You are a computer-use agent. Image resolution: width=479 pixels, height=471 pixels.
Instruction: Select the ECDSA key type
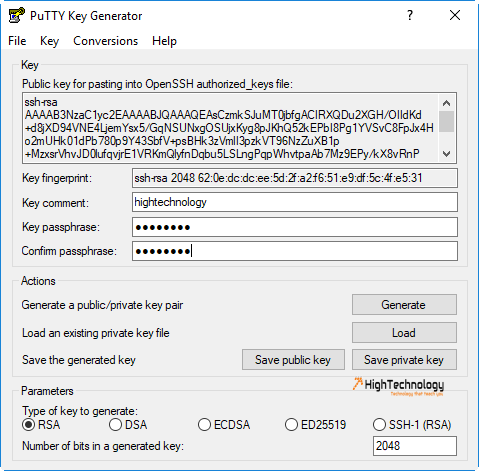coord(204,425)
